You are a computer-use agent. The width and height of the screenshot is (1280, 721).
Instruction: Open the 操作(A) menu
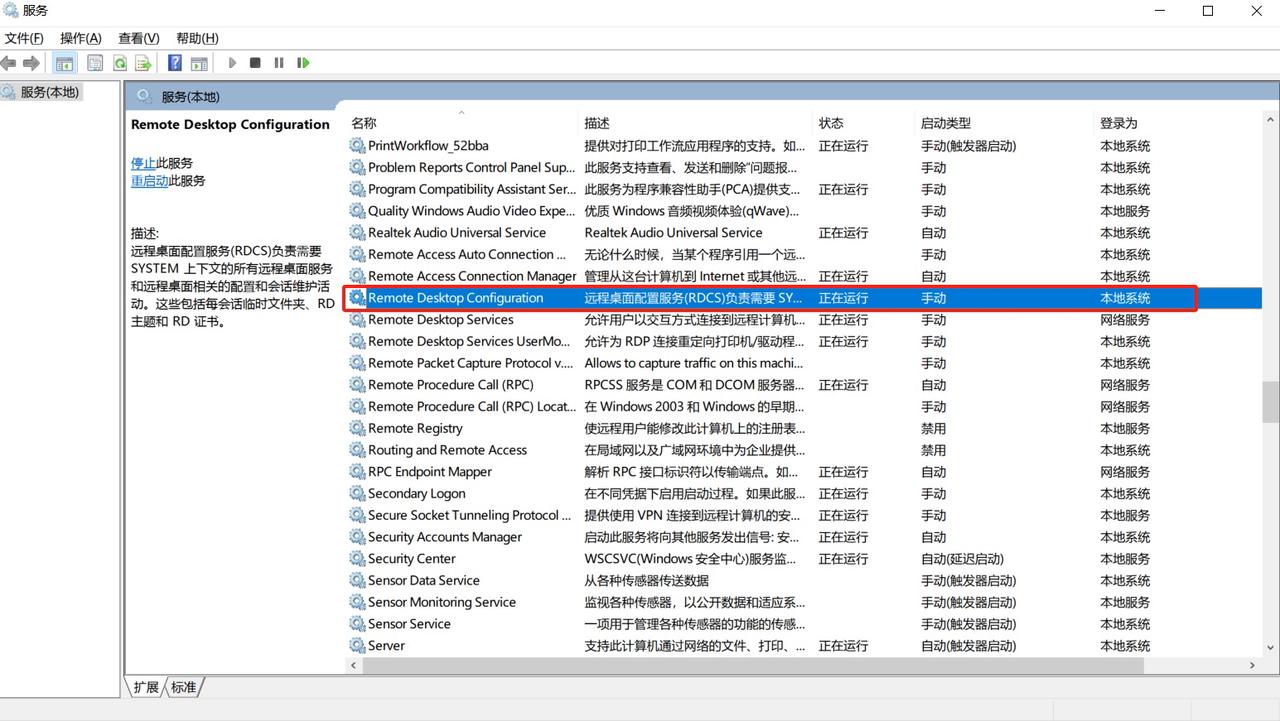pos(80,38)
